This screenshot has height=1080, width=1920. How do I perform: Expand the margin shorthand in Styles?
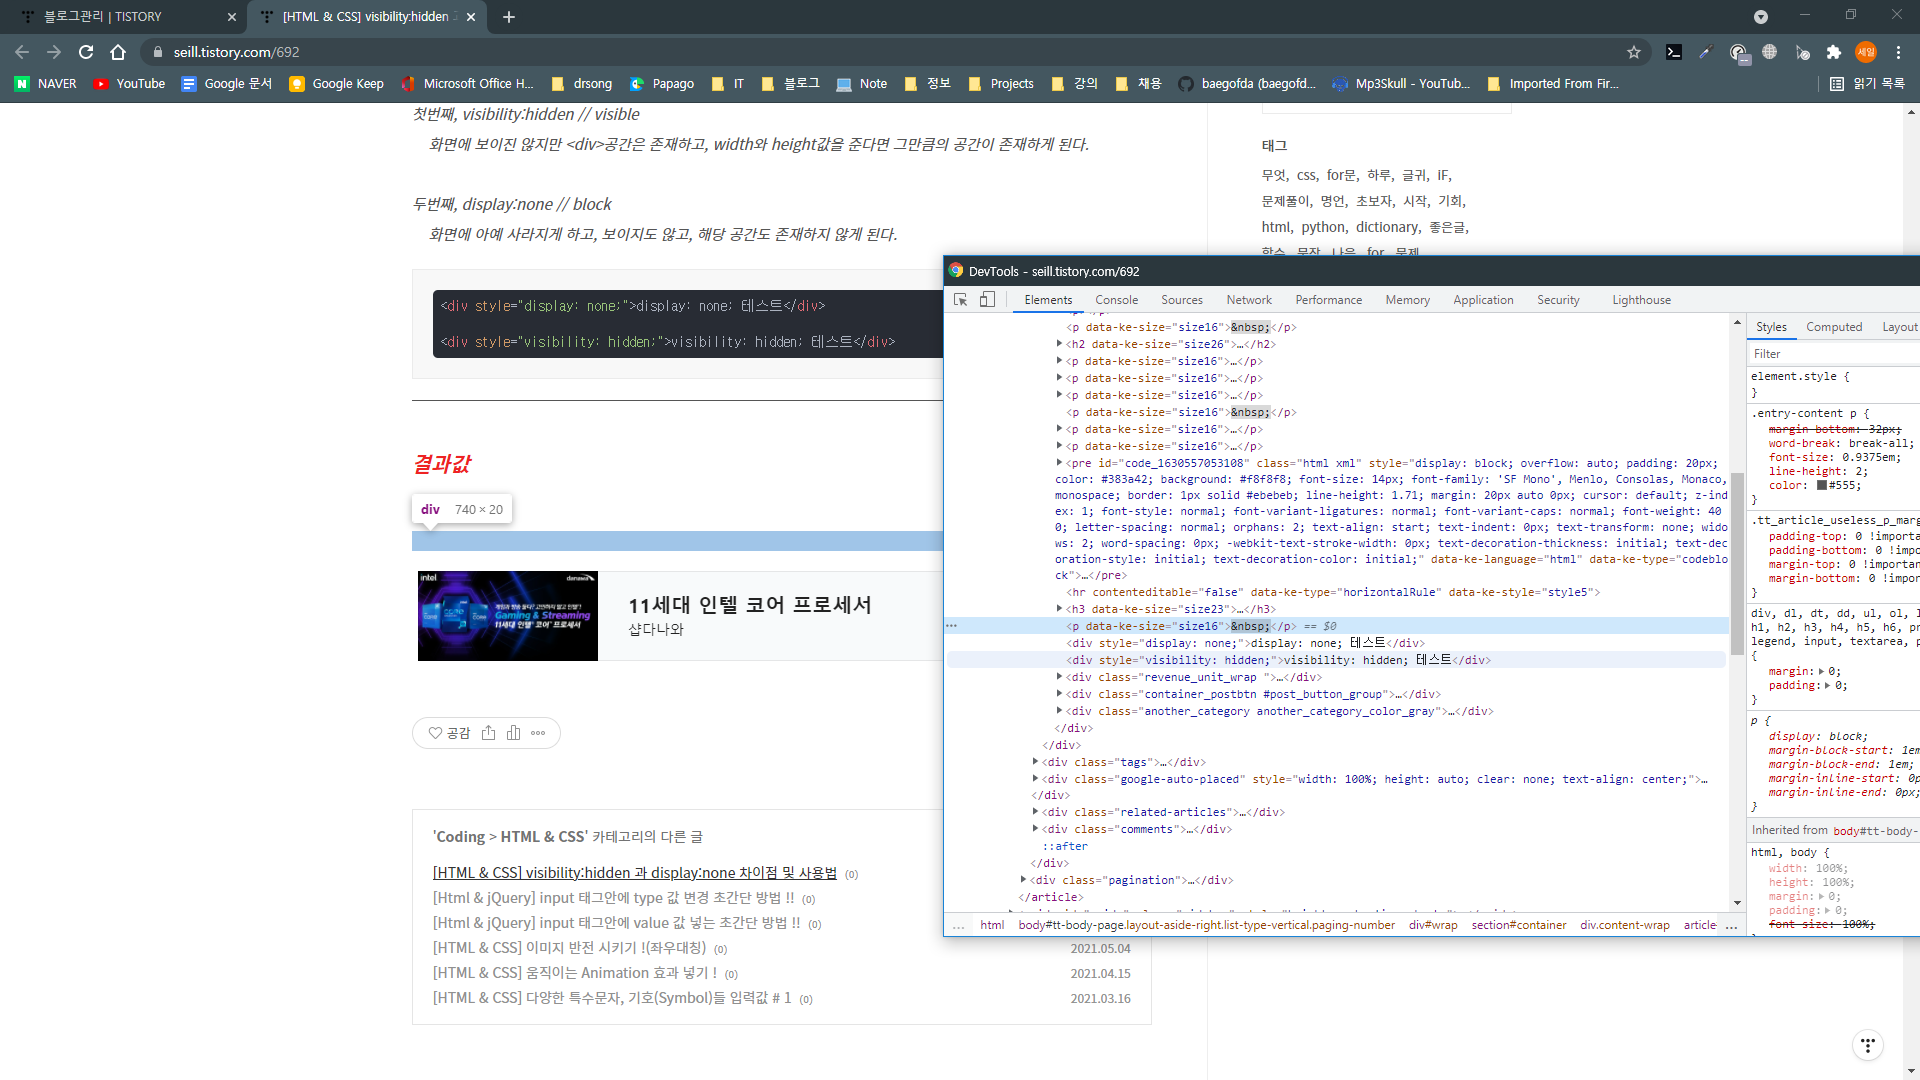pos(1821,672)
